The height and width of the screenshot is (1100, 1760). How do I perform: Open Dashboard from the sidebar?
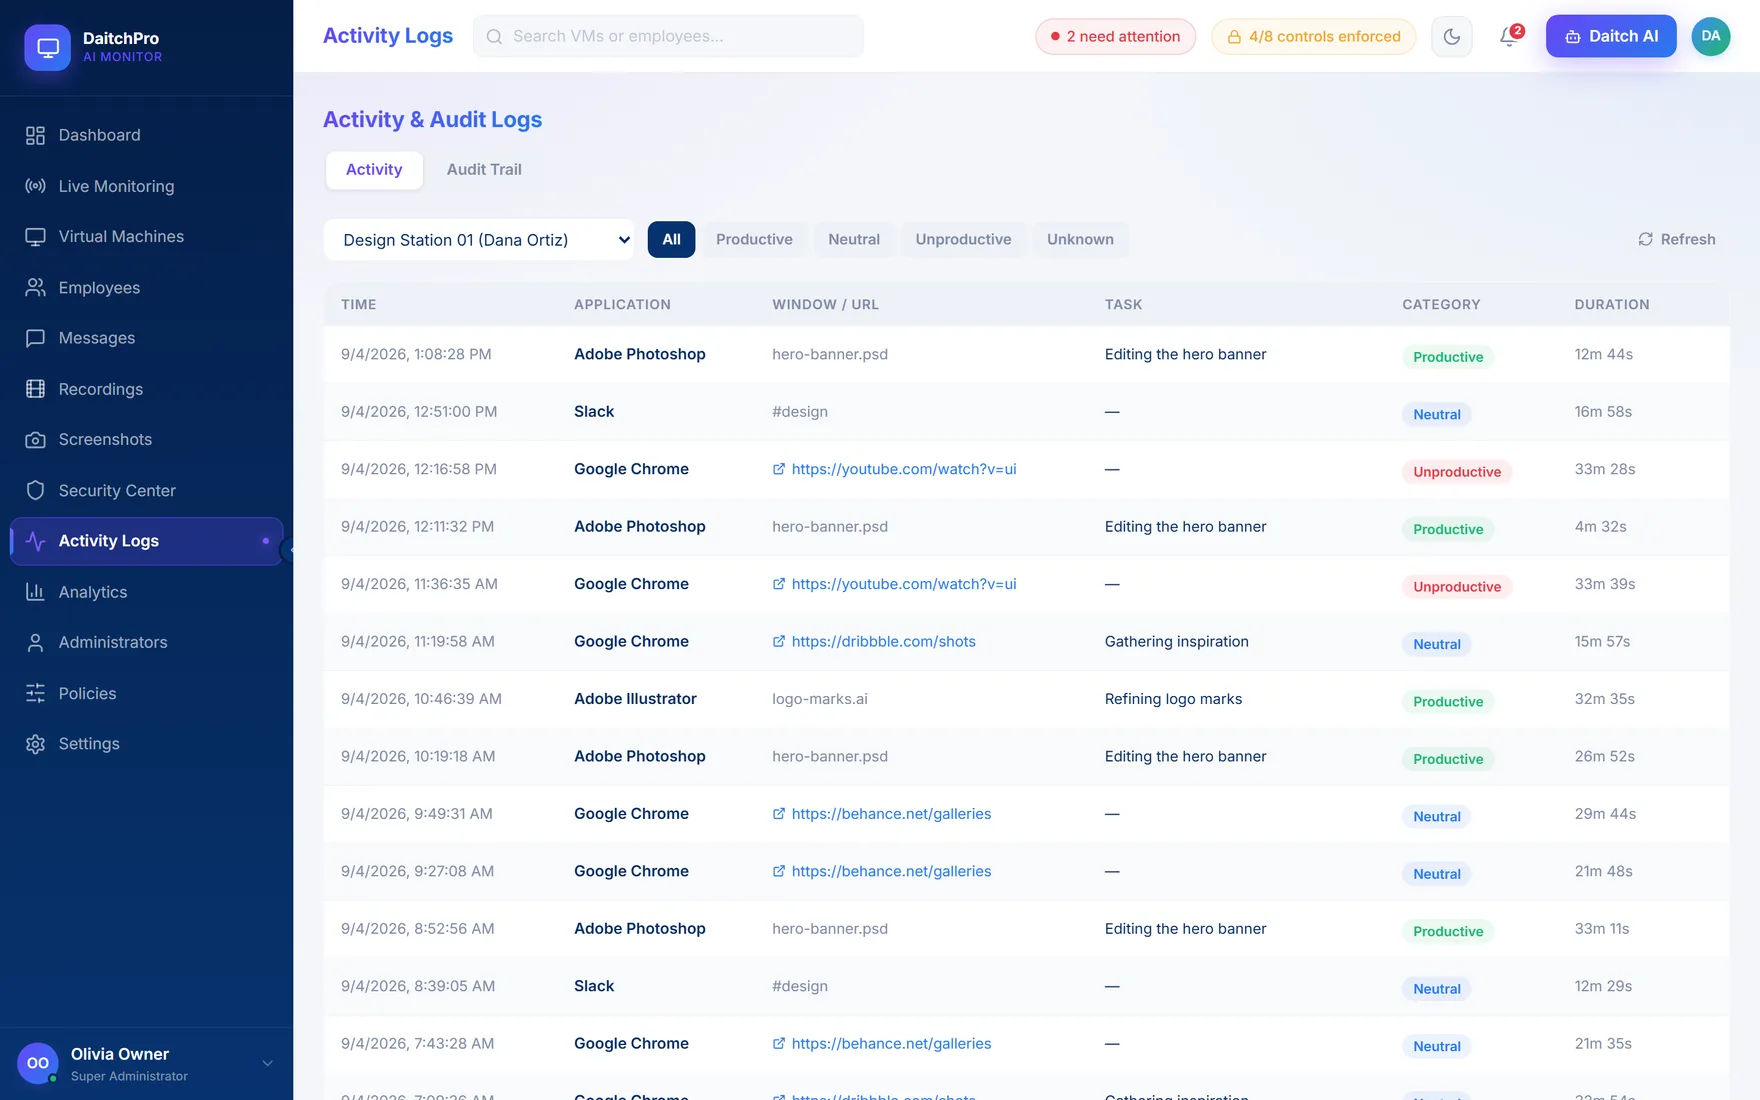point(147,135)
